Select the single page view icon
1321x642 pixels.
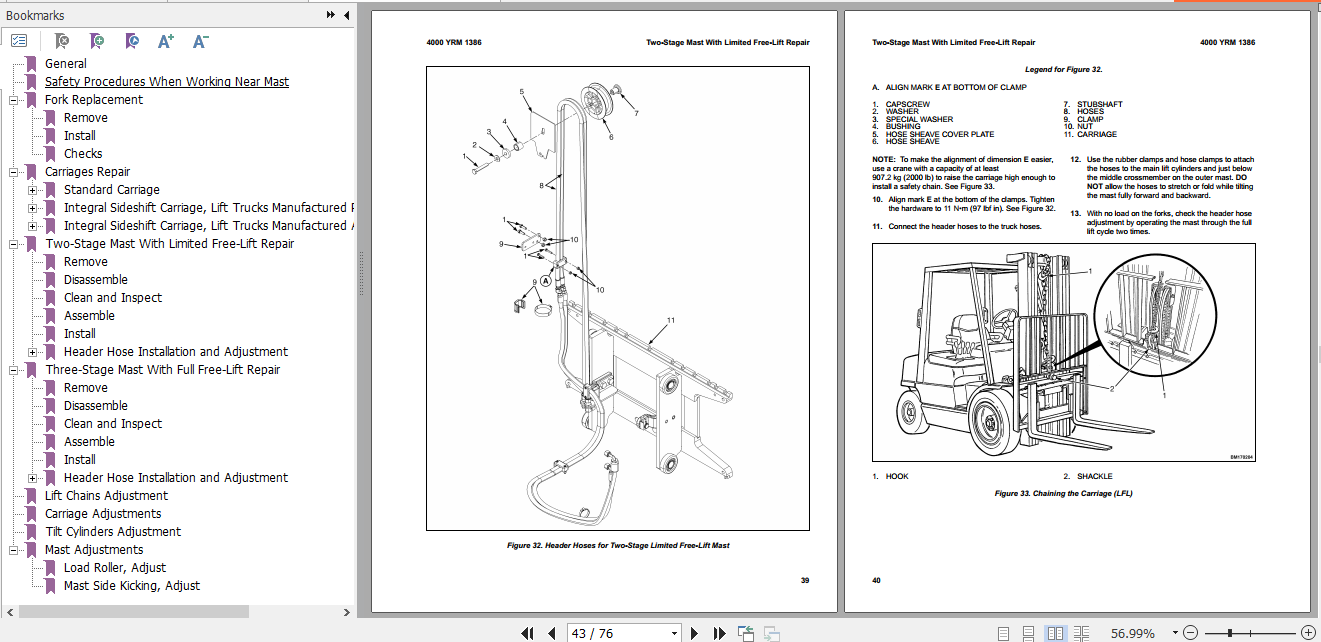coord(1006,632)
